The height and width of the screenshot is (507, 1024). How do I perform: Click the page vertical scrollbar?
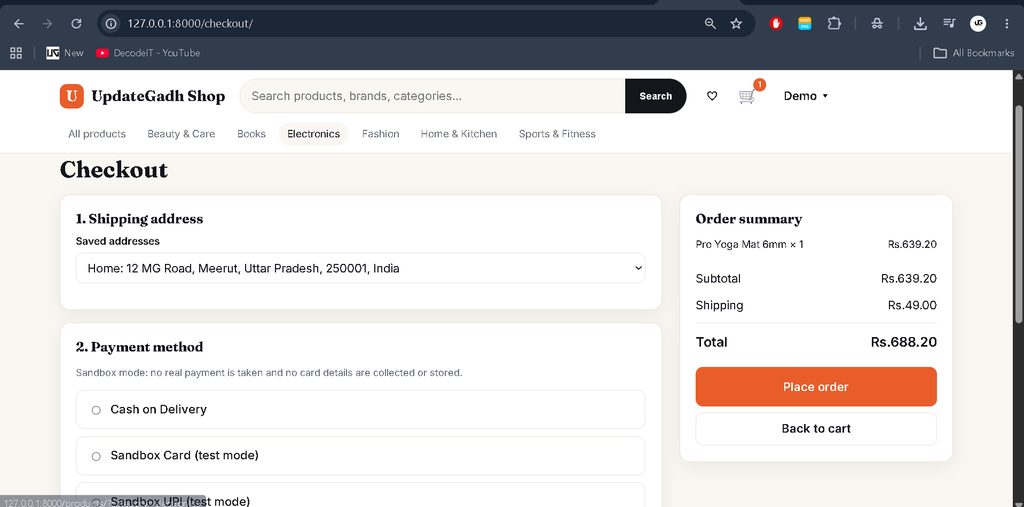[1018, 213]
